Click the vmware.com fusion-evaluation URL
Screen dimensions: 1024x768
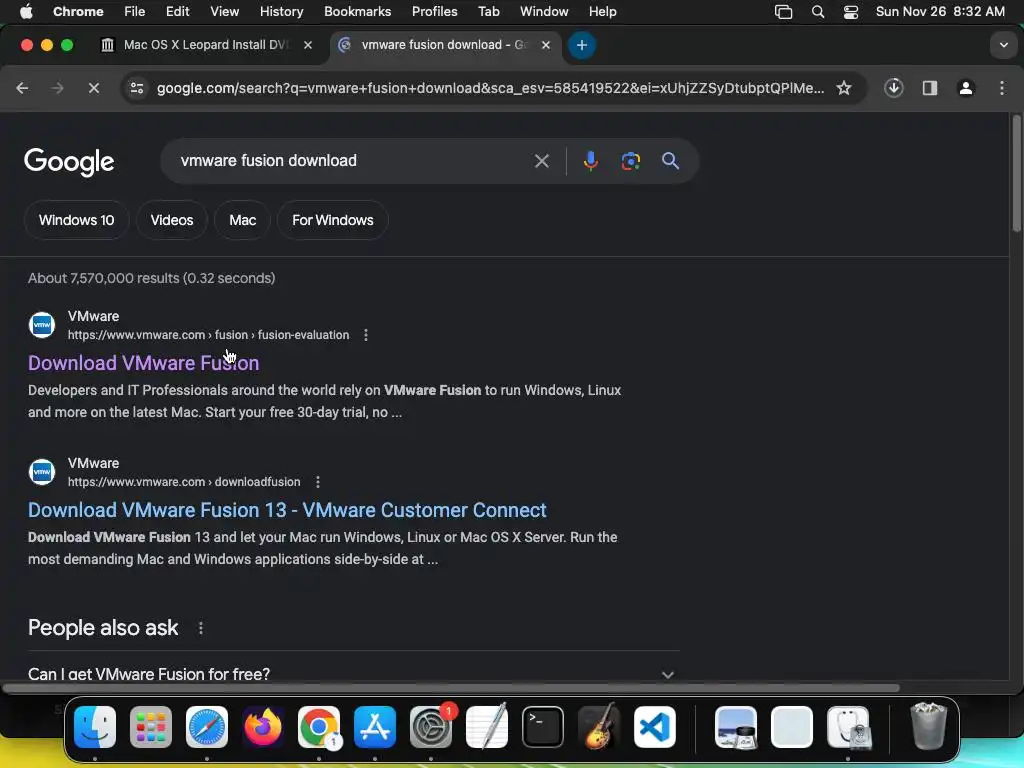click(x=208, y=335)
